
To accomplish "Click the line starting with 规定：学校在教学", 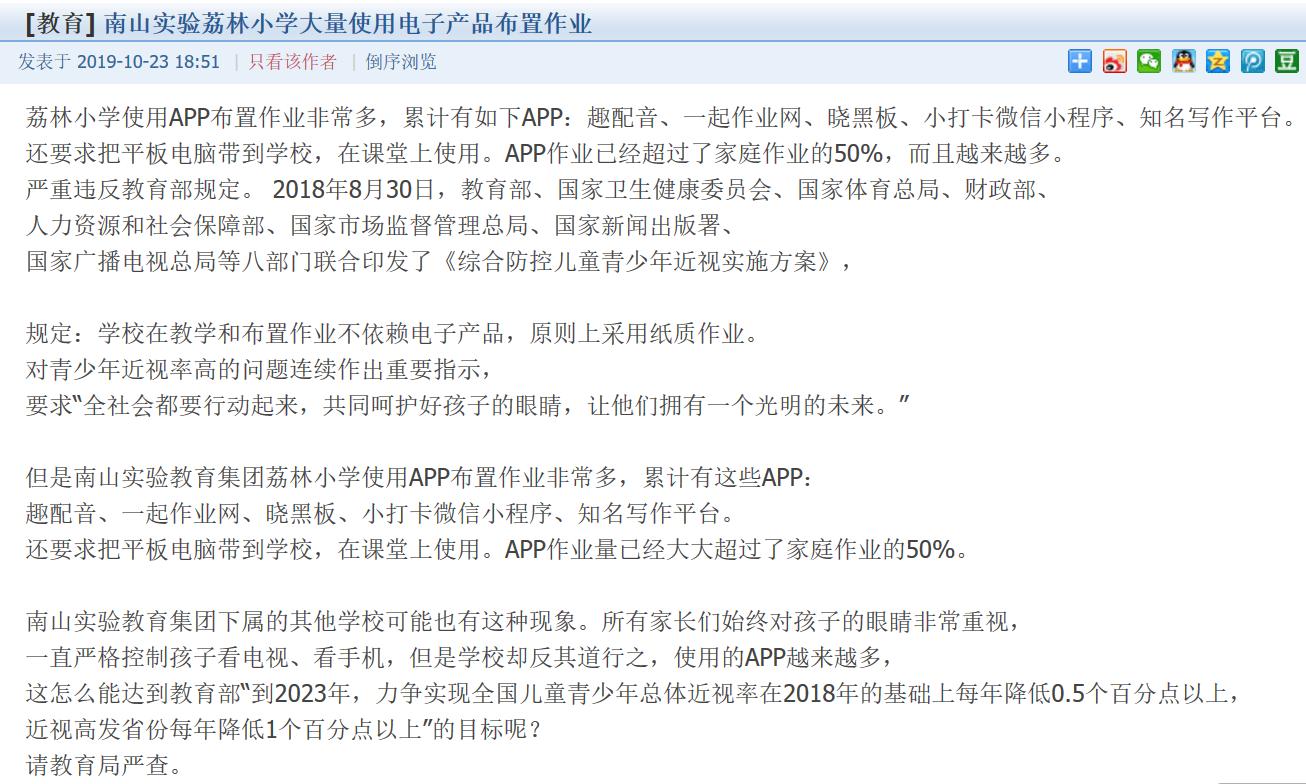I will pos(392,334).
